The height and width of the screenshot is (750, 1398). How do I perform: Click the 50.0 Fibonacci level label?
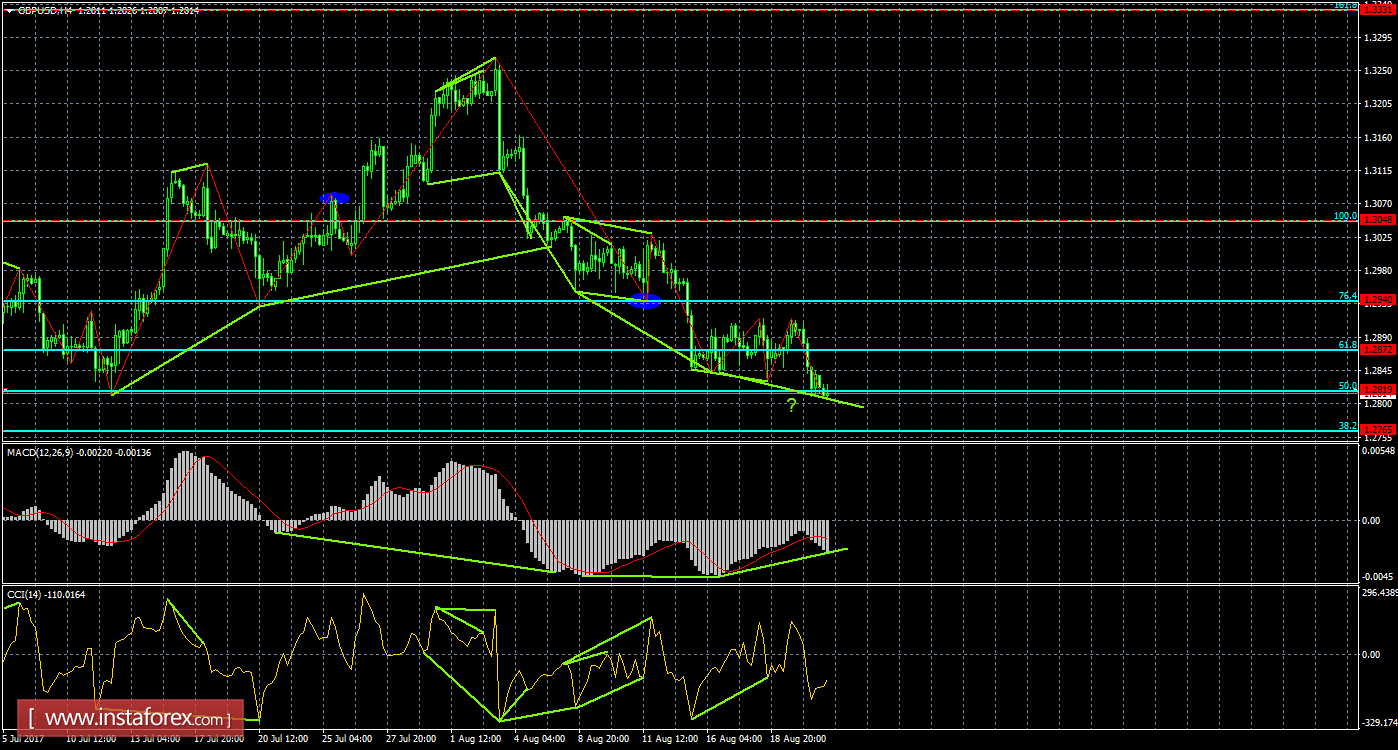(x=1347, y=385)
